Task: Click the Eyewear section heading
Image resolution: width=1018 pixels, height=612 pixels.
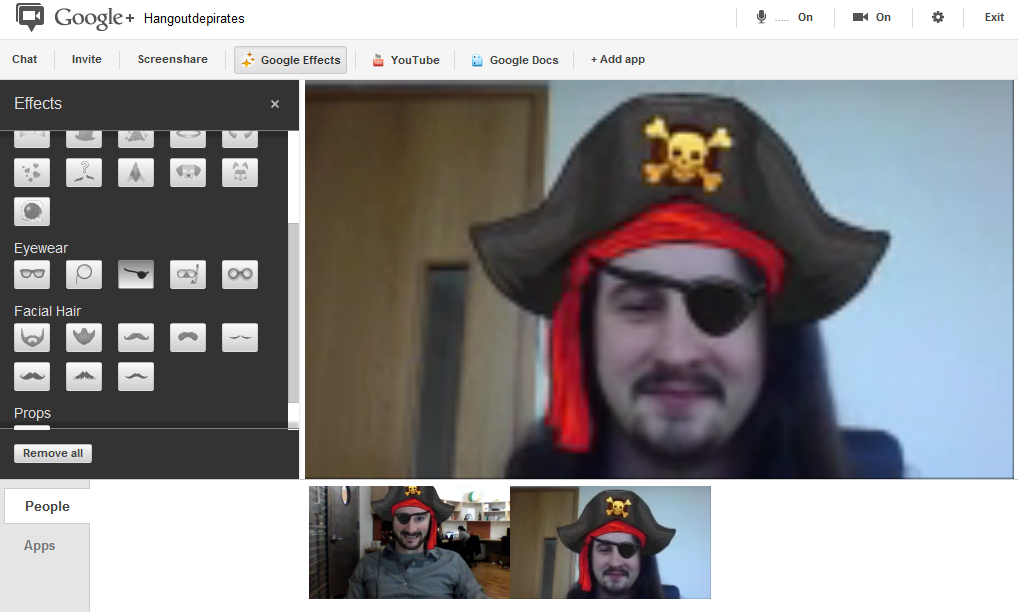Action: pyautogui.click(x=41, y=248)
